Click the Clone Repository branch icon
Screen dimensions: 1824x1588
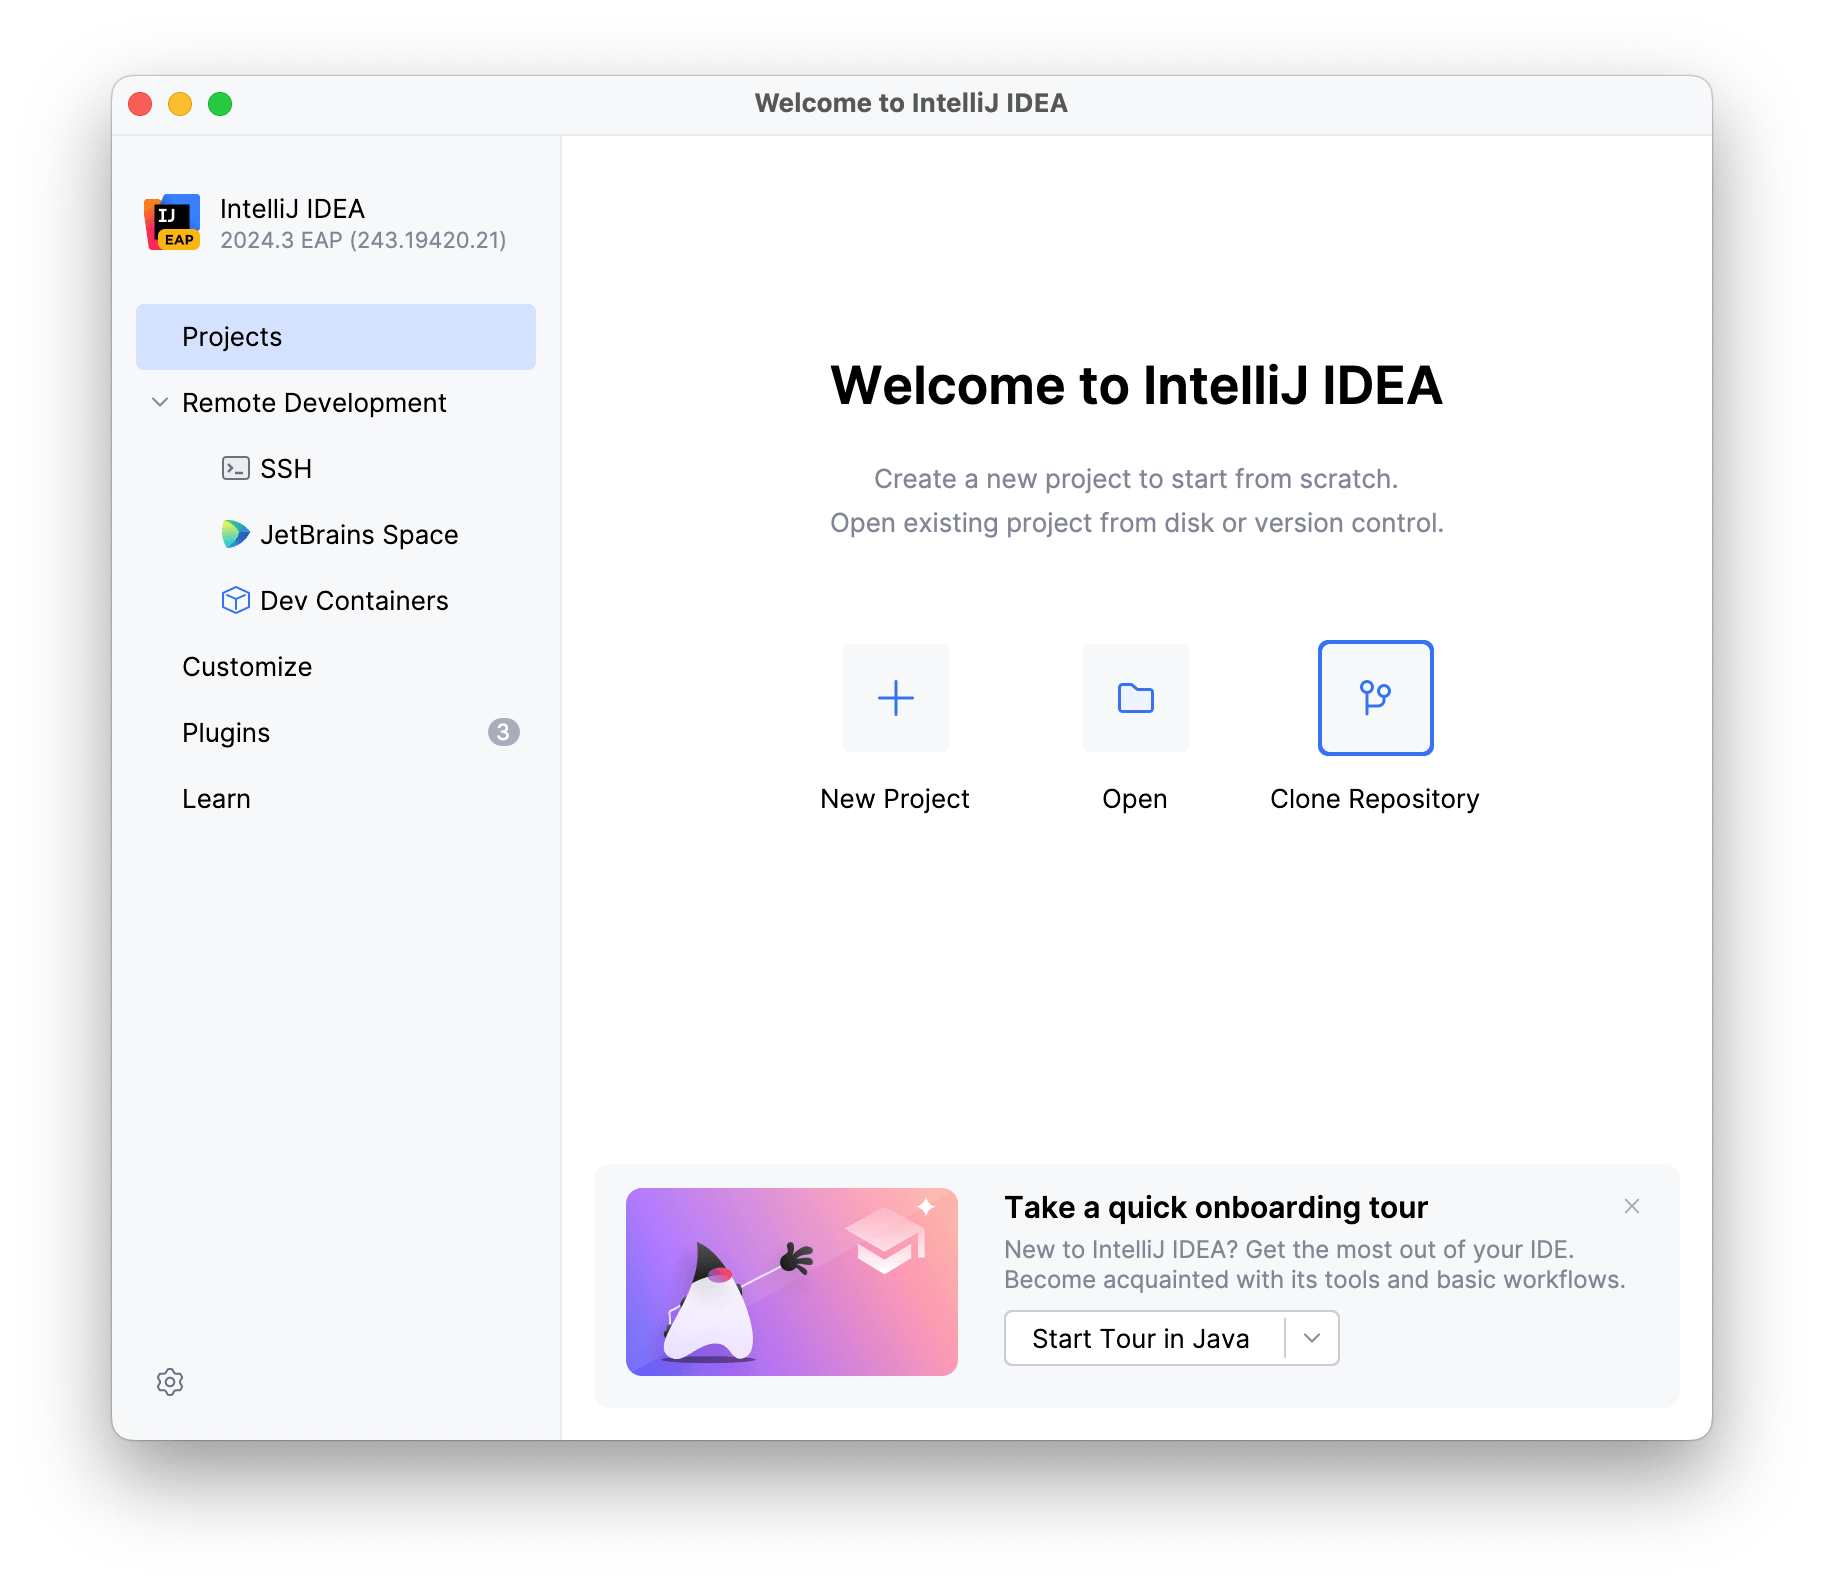[x=1375, y=698]
